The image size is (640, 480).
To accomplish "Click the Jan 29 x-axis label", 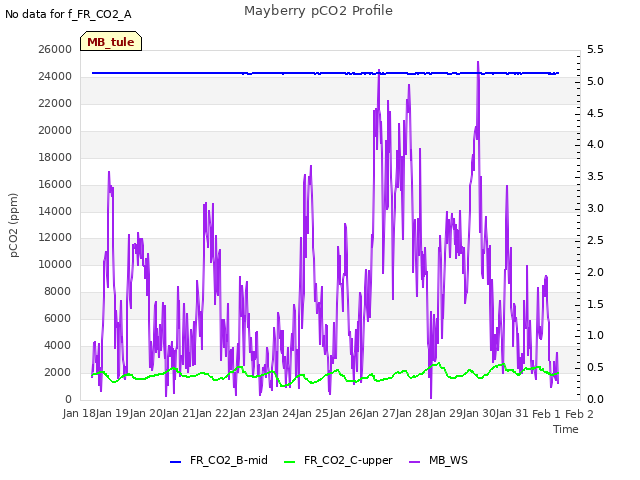I will coord(446,414).
